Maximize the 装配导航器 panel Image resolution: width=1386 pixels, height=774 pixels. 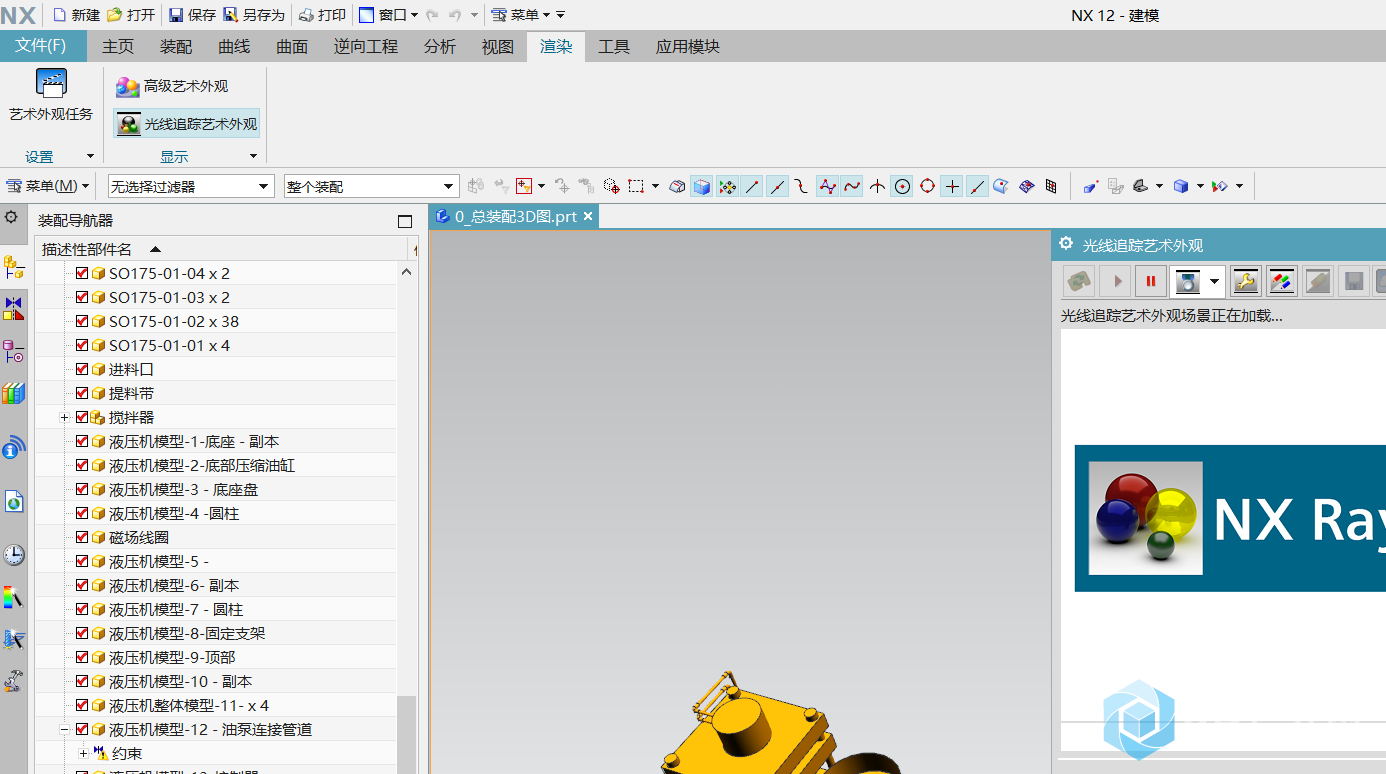point(405,221)
